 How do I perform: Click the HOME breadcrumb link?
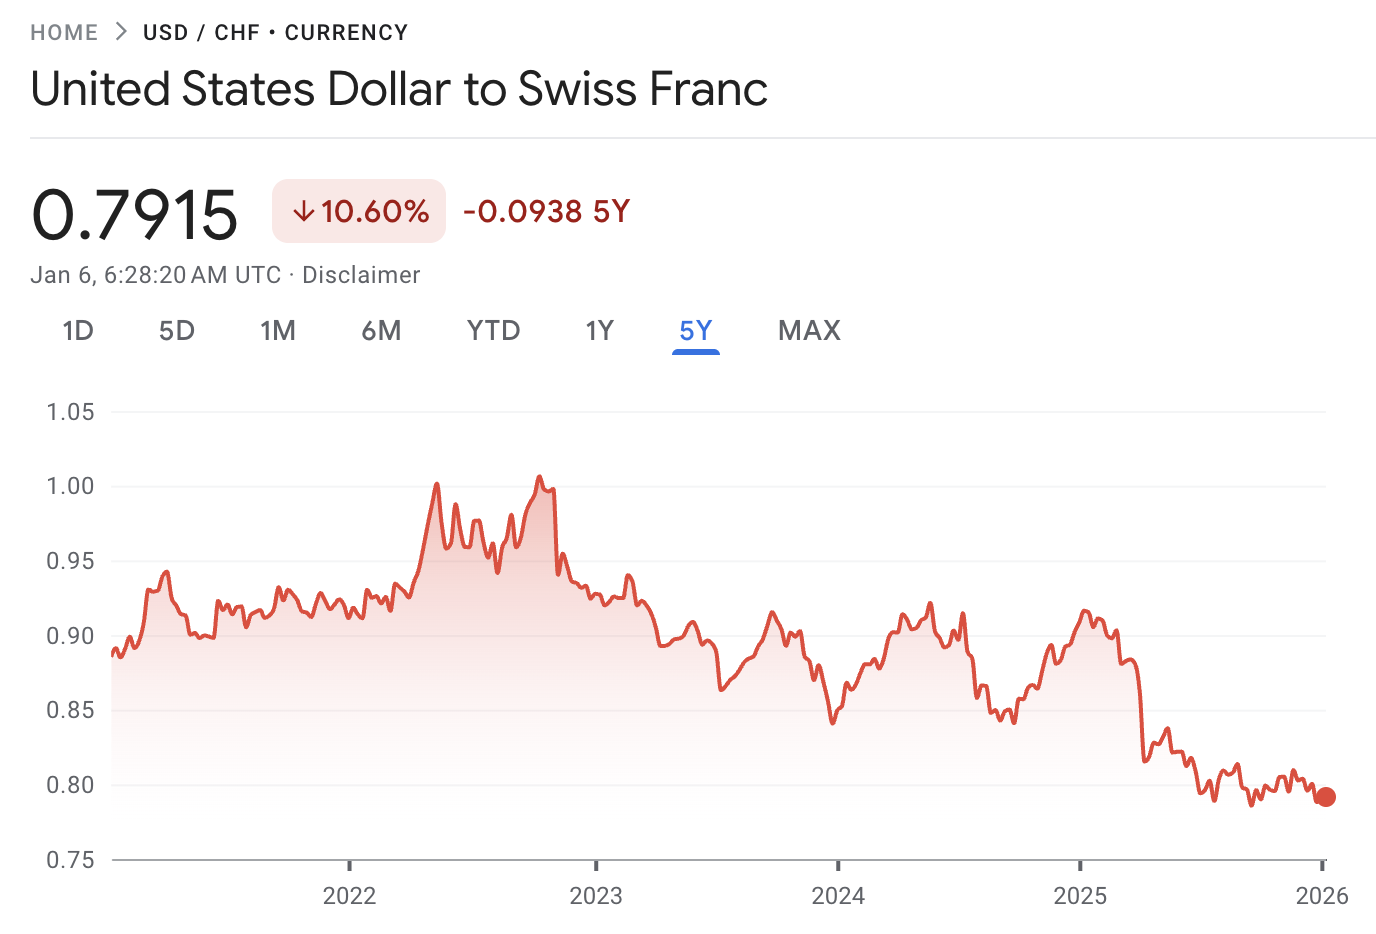click(x=64, y=31)
